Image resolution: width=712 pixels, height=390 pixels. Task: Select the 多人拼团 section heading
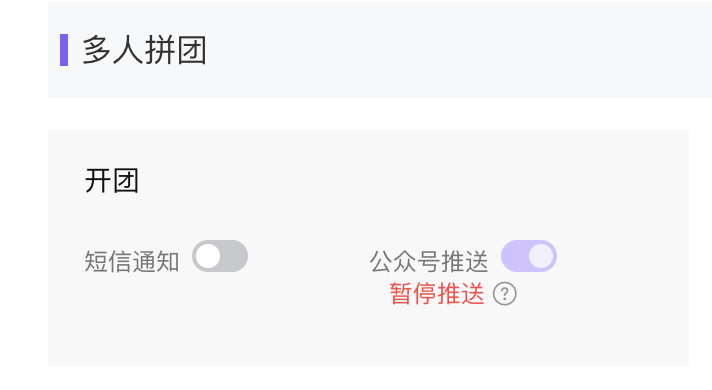(144, 50)
